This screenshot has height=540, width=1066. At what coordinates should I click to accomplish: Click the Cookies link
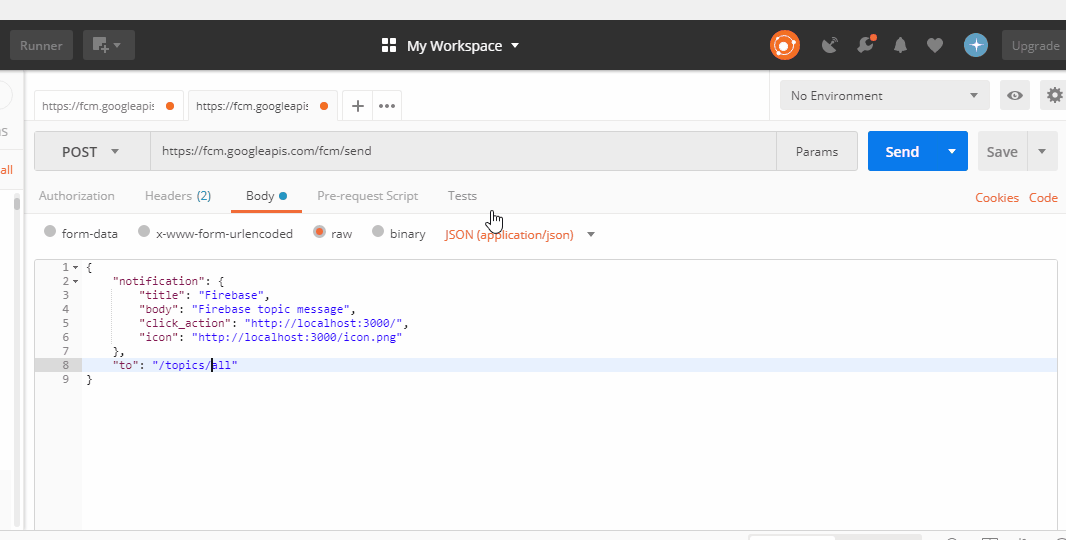click(996, 198)
